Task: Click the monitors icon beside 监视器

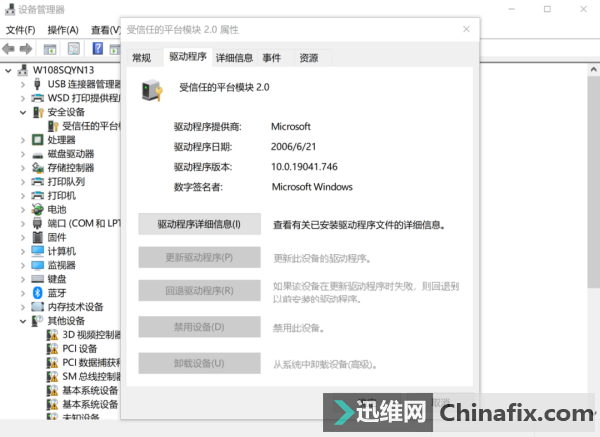Action: click(x=38, y=265)
